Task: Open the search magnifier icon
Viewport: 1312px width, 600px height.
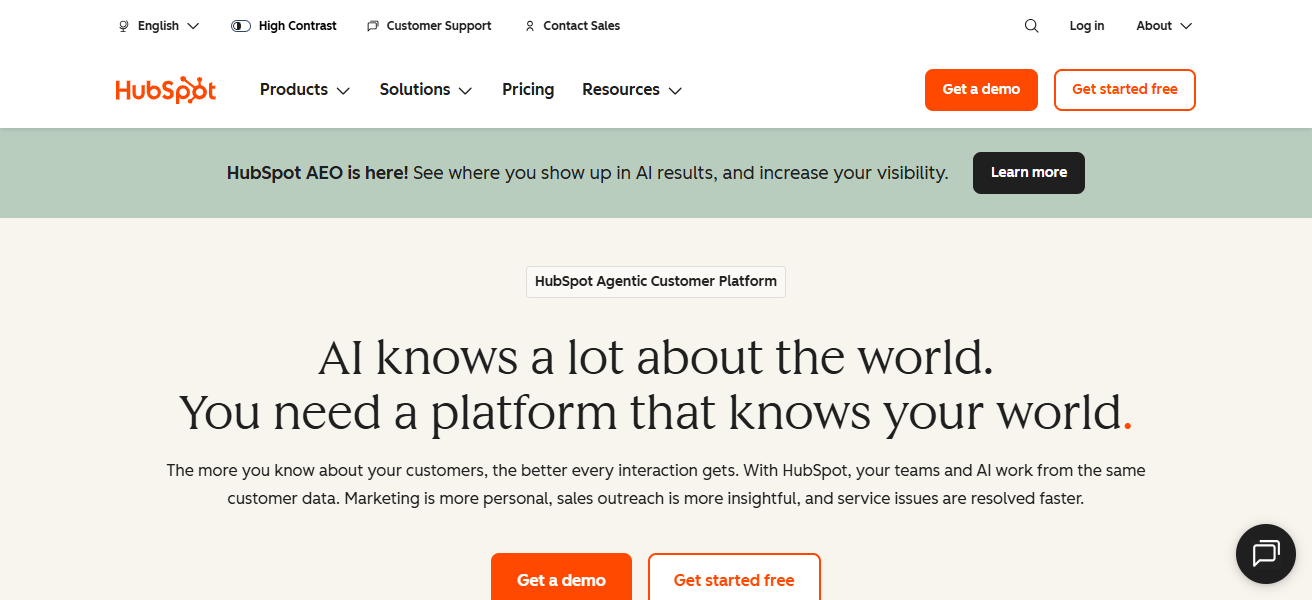Action: click(x=1031, y=25)
